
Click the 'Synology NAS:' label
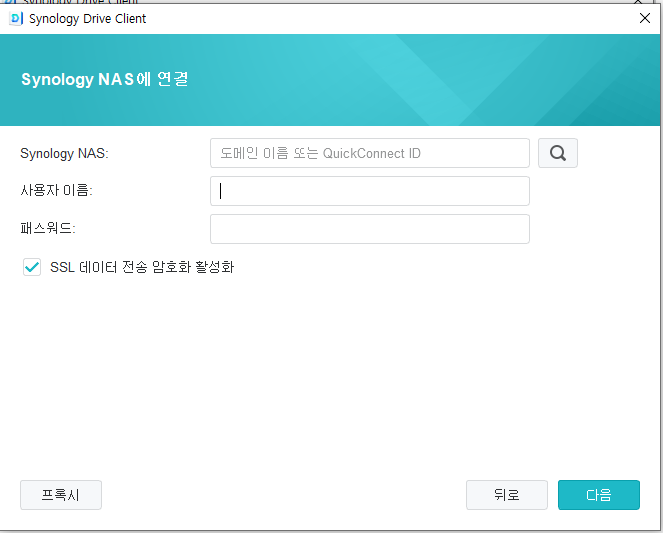(x=64, y=153)
